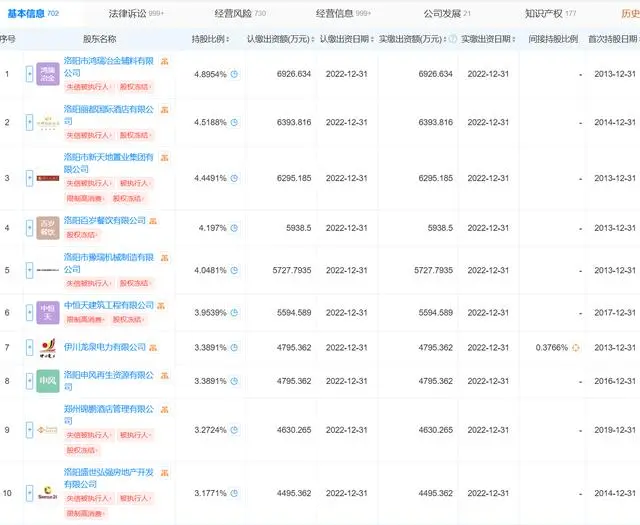This screenshot has width=640, height=525.
Task: Switch to the 知识产权 tab
Action: 551,14
